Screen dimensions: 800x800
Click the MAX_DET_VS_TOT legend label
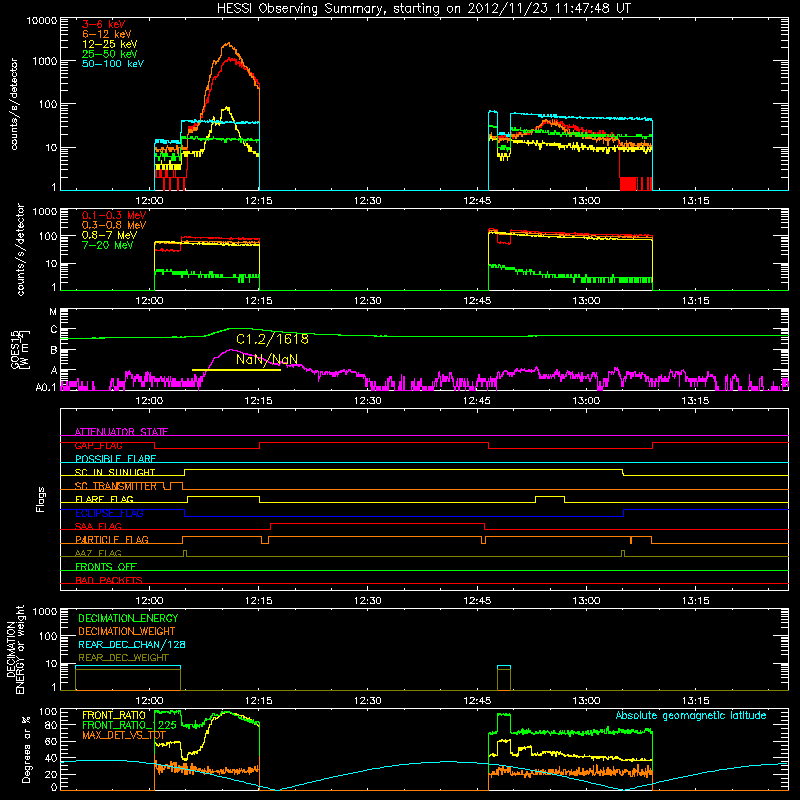[x=124, y=735]
